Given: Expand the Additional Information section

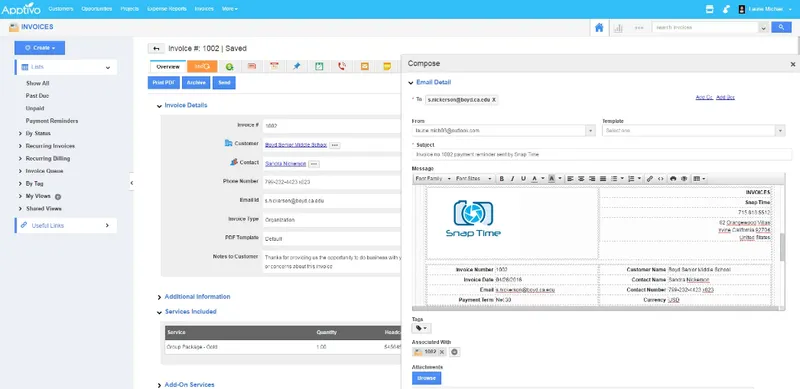Looking at the screenshot, I should point(159,297).
